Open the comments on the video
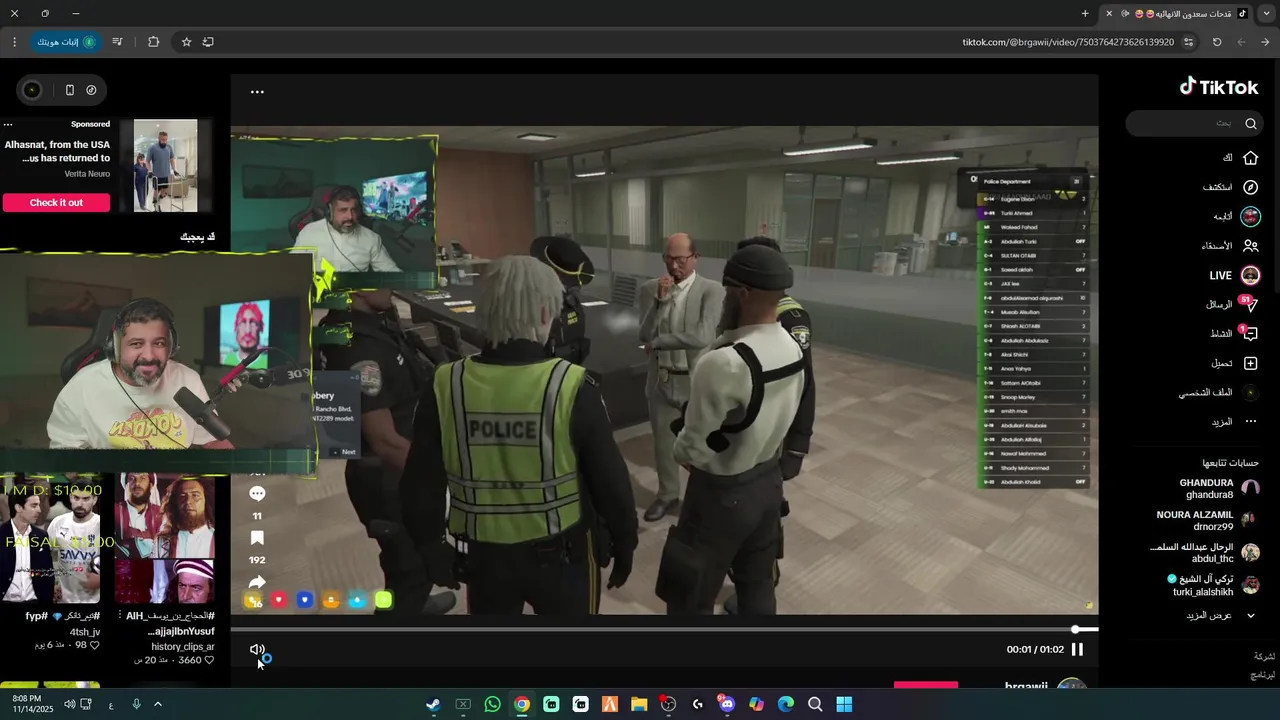Image resolution: width=1280 pixels, height=720 pixels. point(257,494)
